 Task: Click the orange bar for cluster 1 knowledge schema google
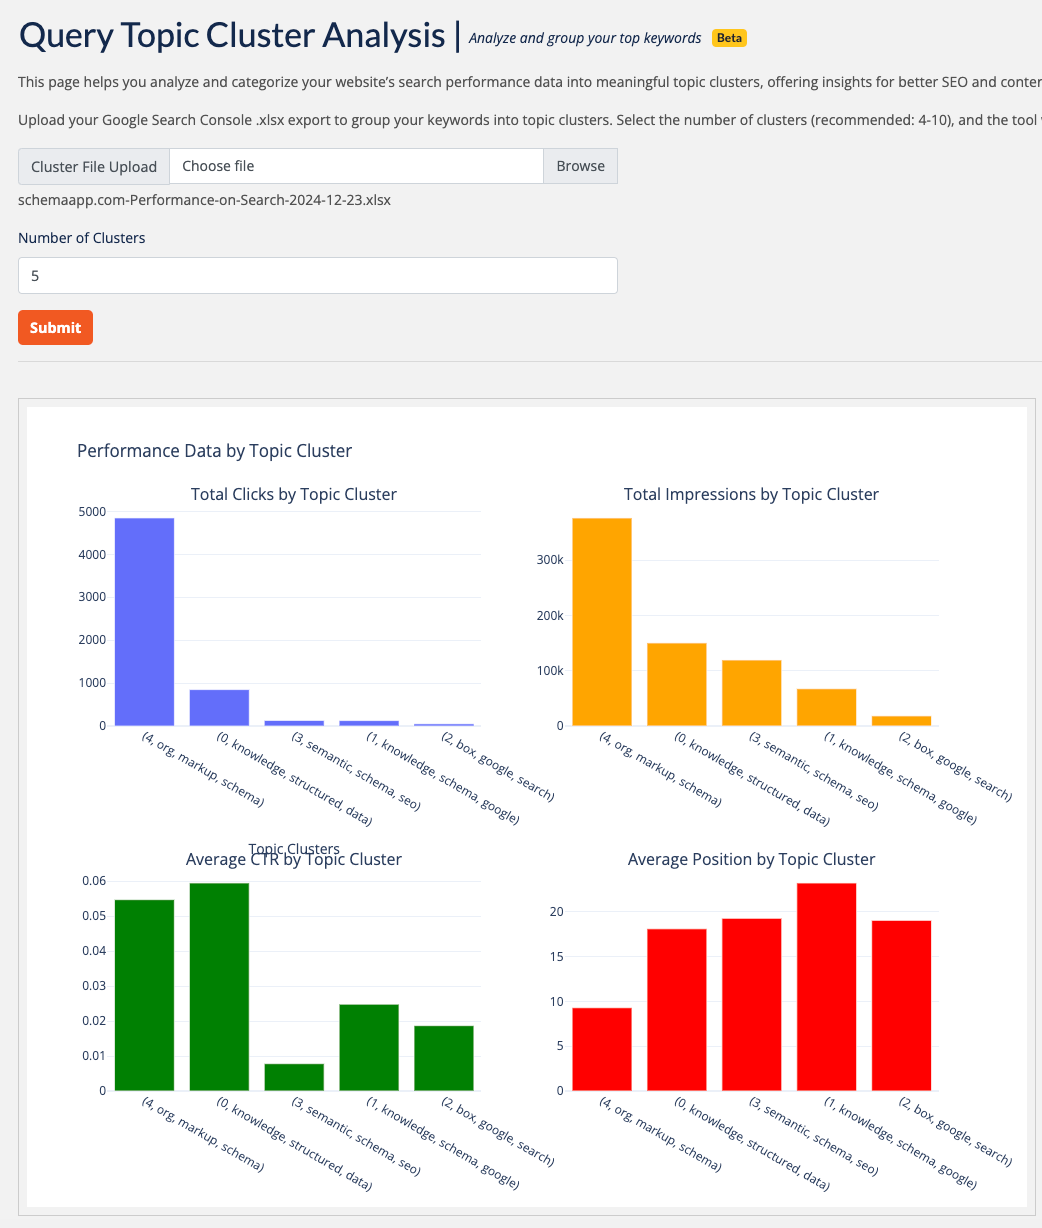tap(827, 707)
